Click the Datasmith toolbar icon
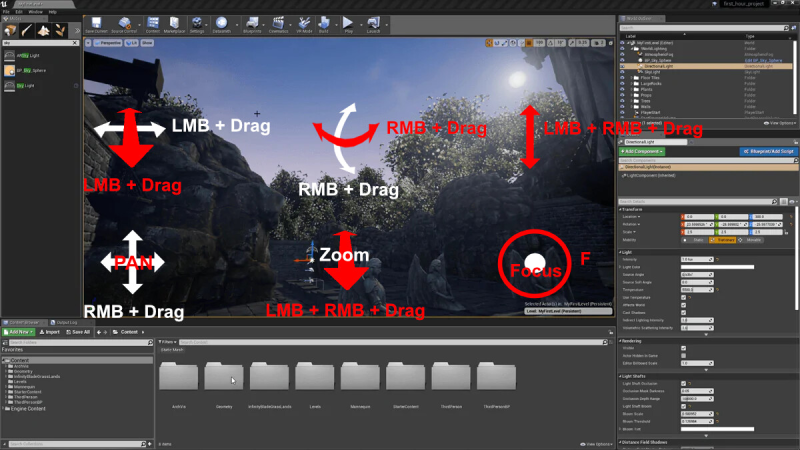 click(x=221, y=24)
